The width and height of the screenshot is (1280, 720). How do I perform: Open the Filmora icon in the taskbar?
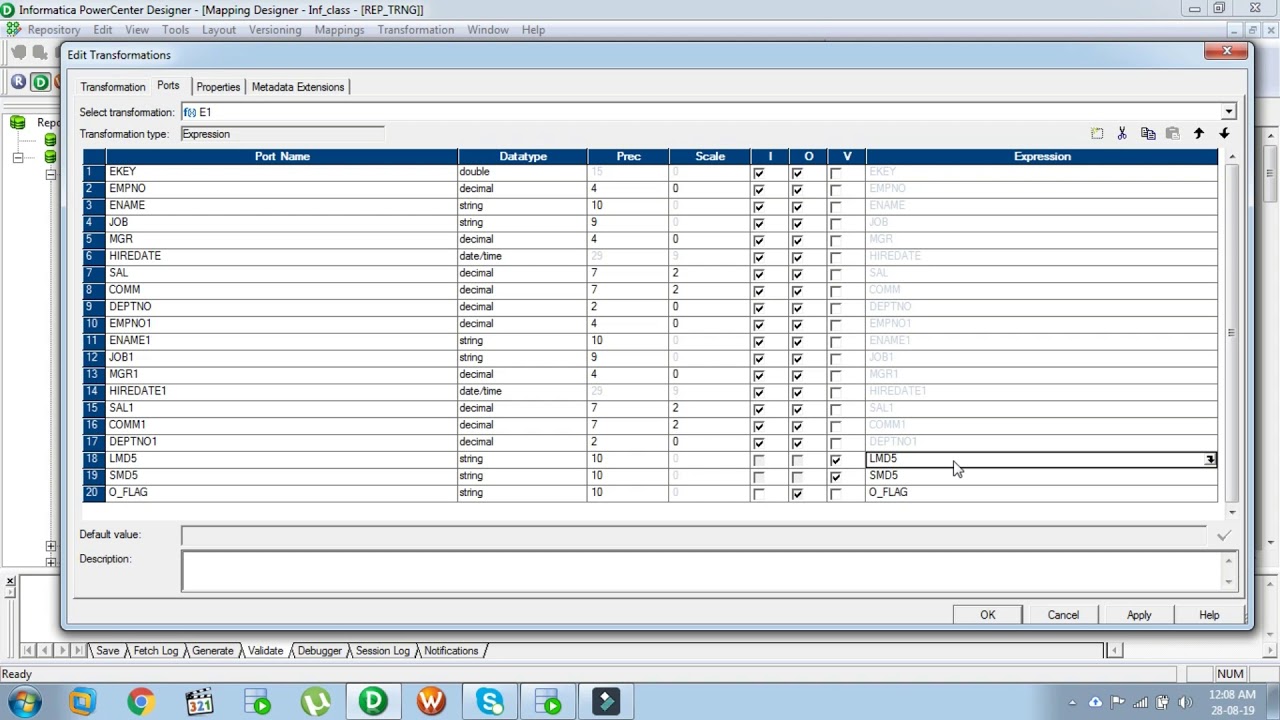click(606, 702)
